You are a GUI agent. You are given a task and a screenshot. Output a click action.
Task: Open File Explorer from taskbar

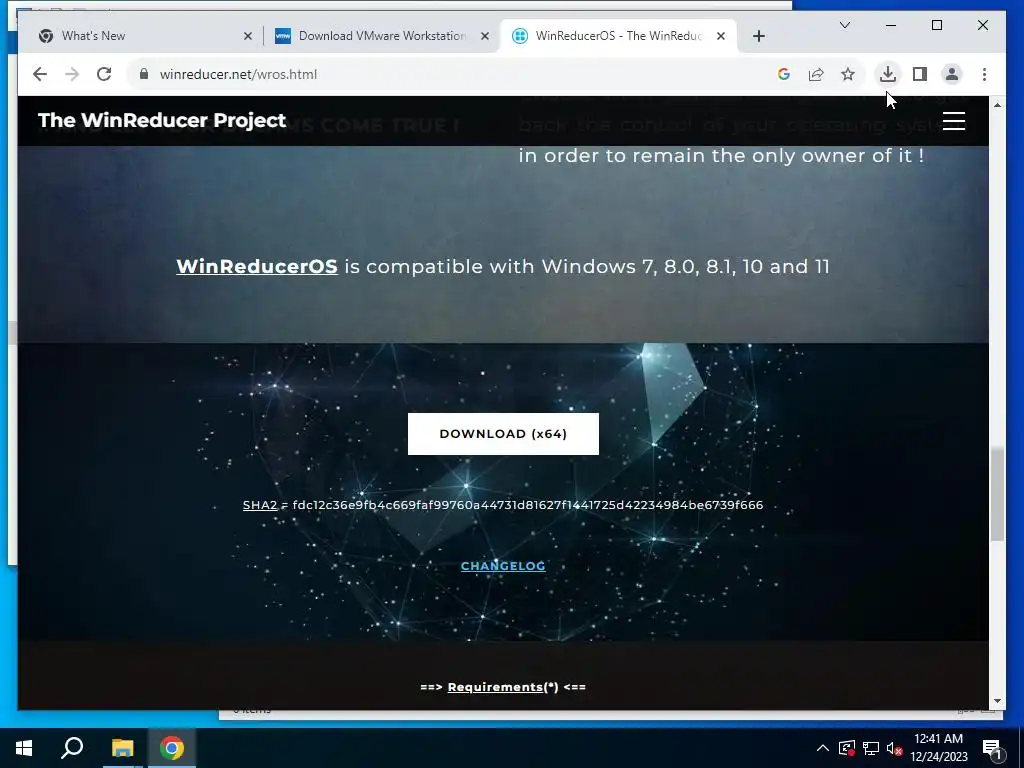122,748
